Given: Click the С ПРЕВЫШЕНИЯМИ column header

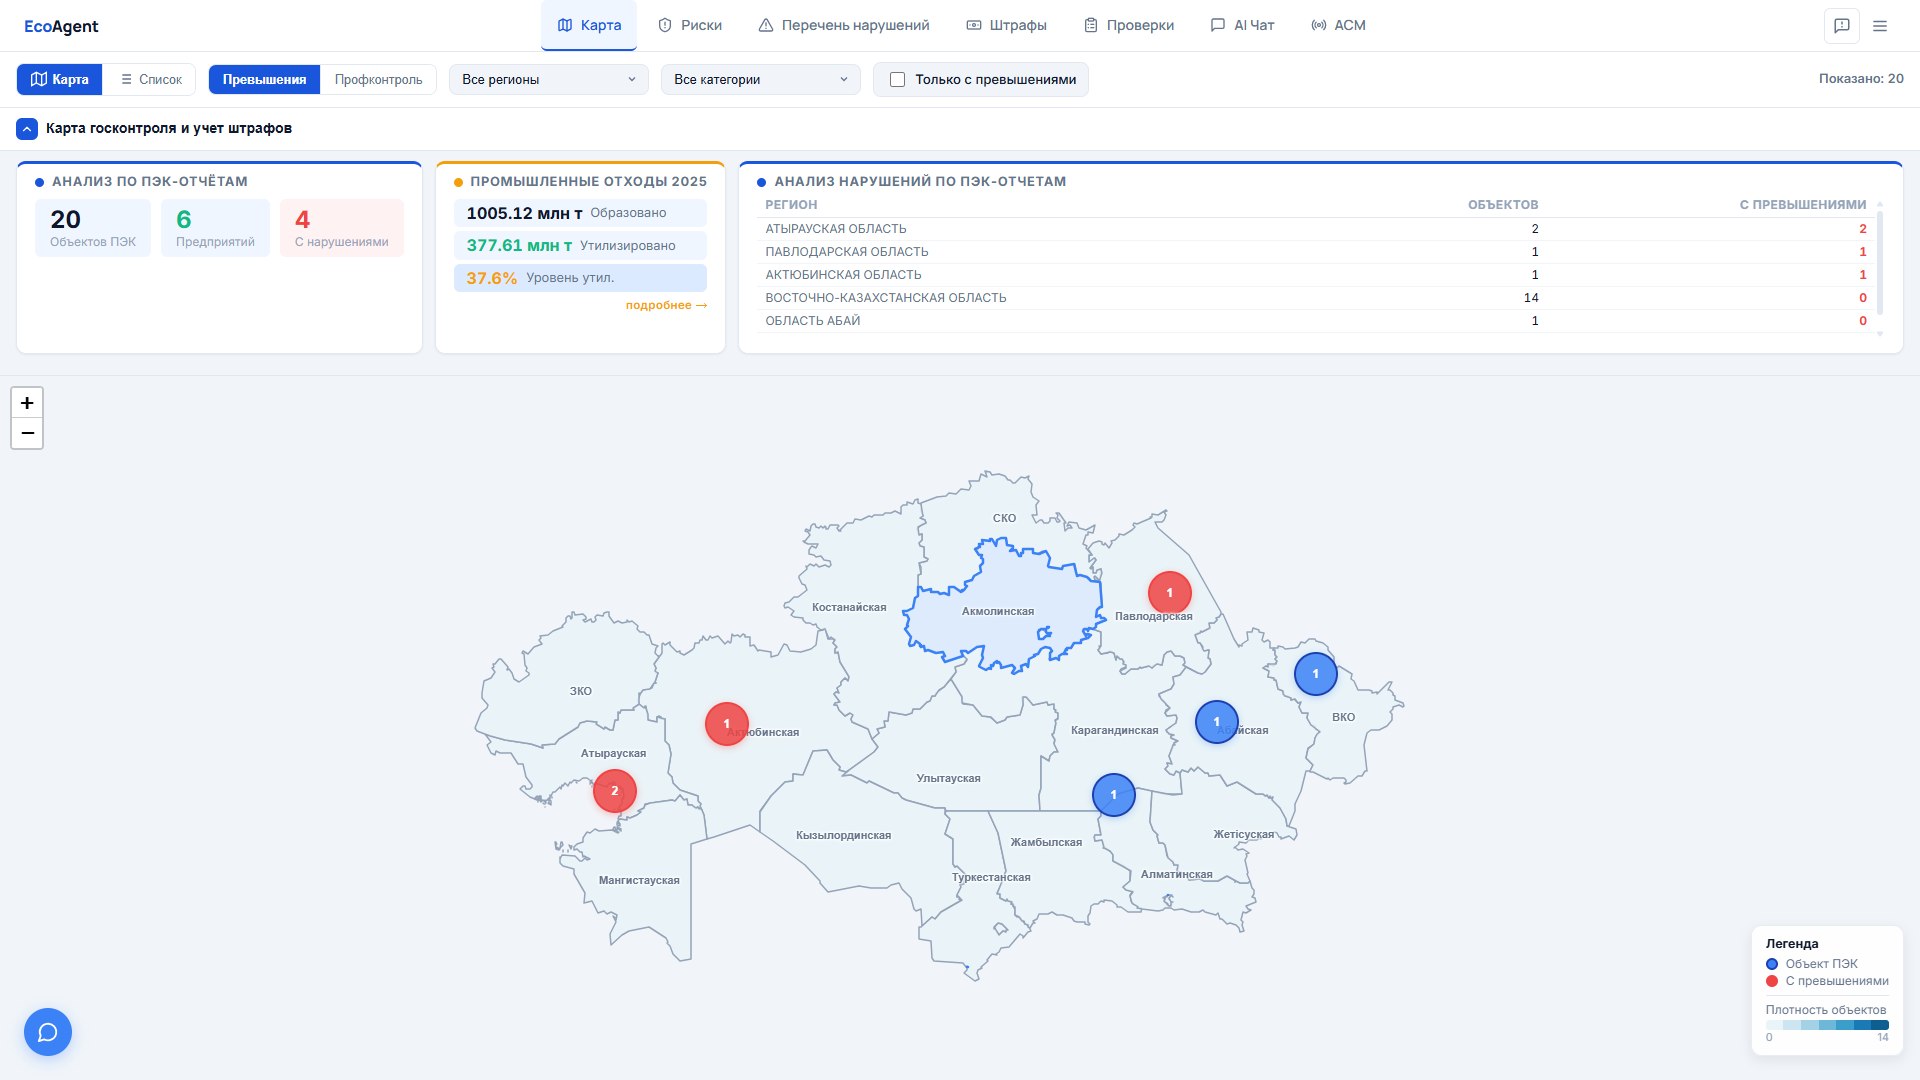Looking at the screenshot, I should 1802,205.
